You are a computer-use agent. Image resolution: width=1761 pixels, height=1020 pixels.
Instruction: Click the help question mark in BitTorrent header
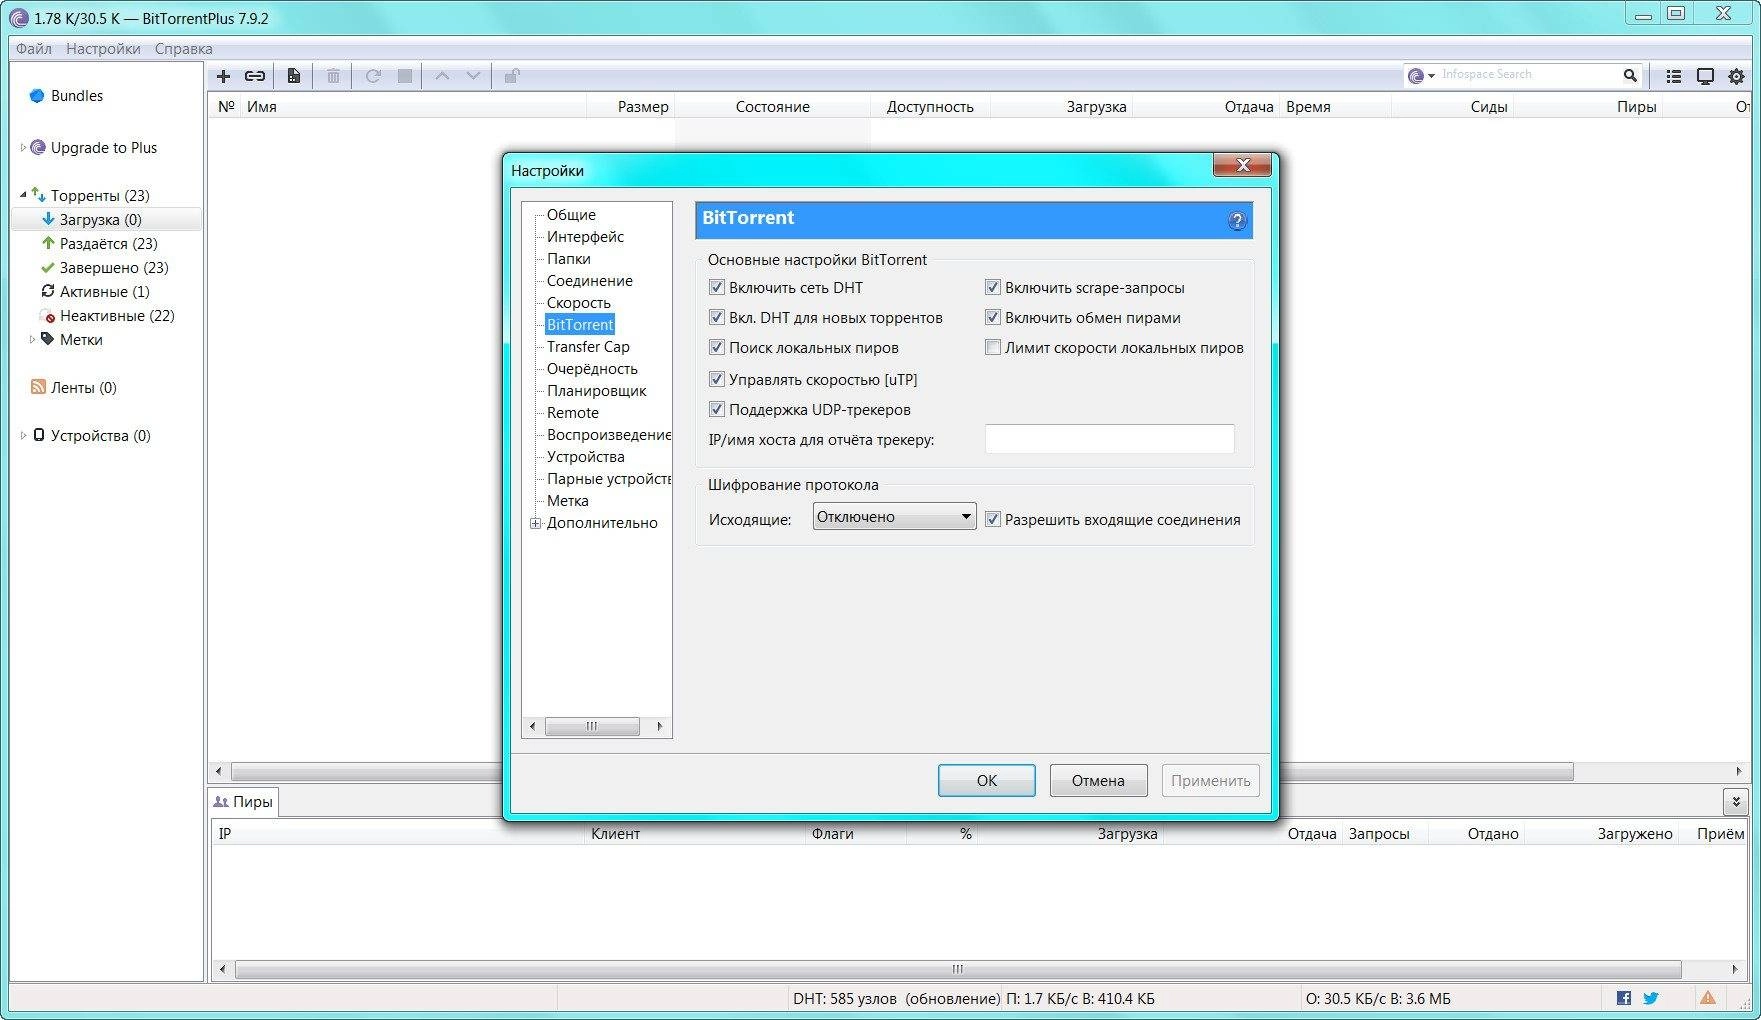[x=1237, y=221]
